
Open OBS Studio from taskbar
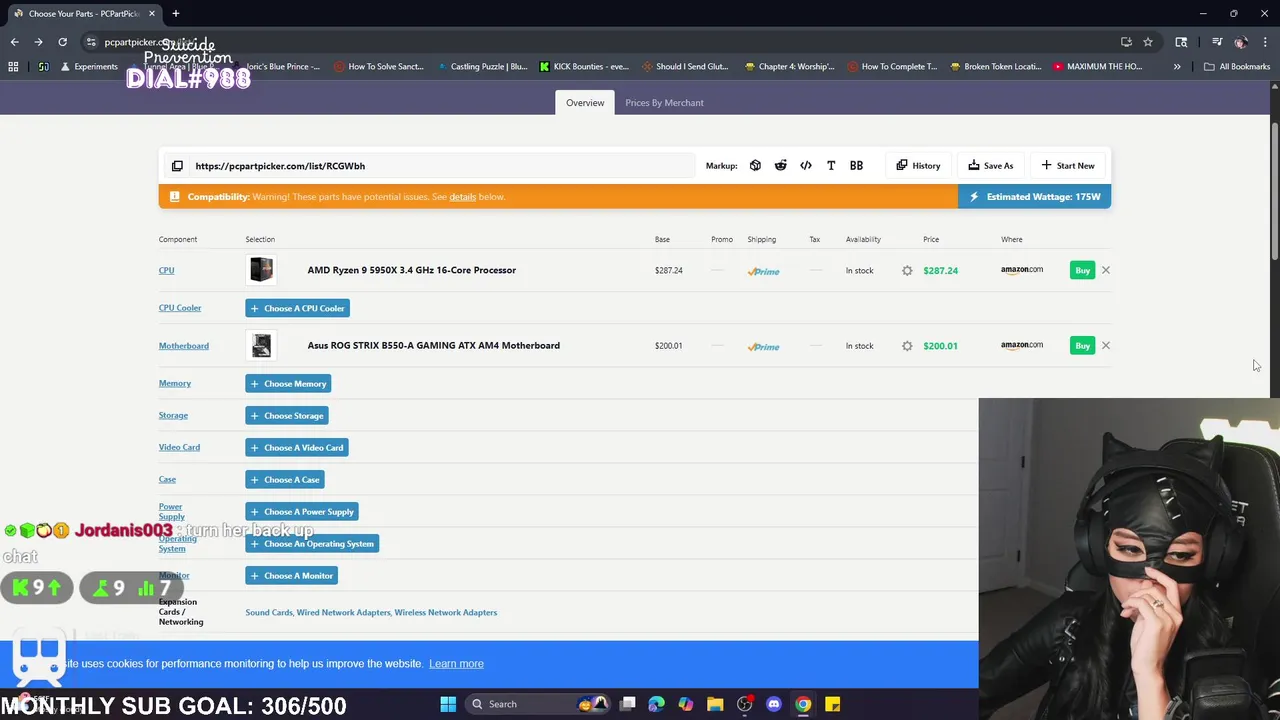click(744, 704)
